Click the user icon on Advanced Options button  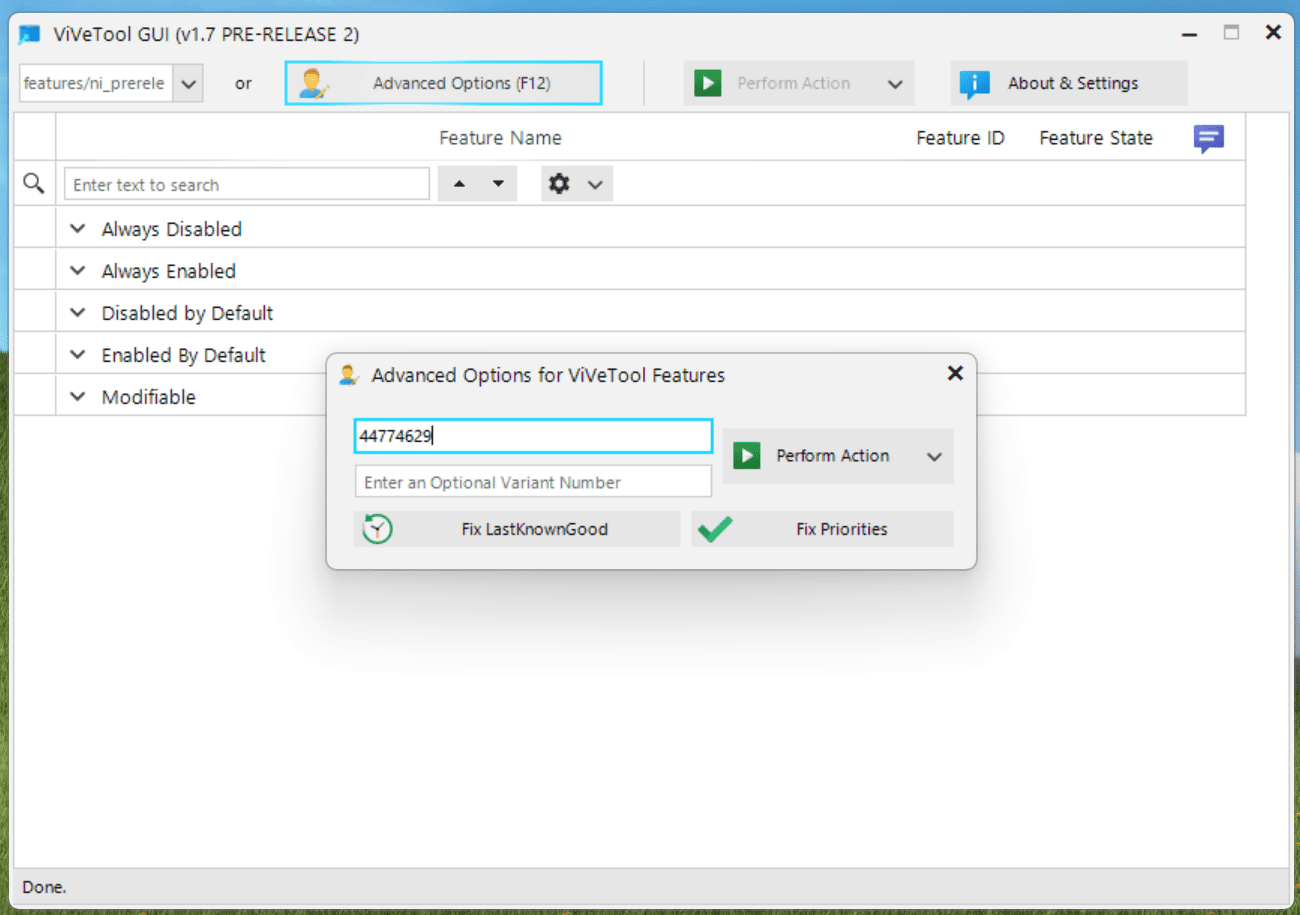click(x=314, y=84)
